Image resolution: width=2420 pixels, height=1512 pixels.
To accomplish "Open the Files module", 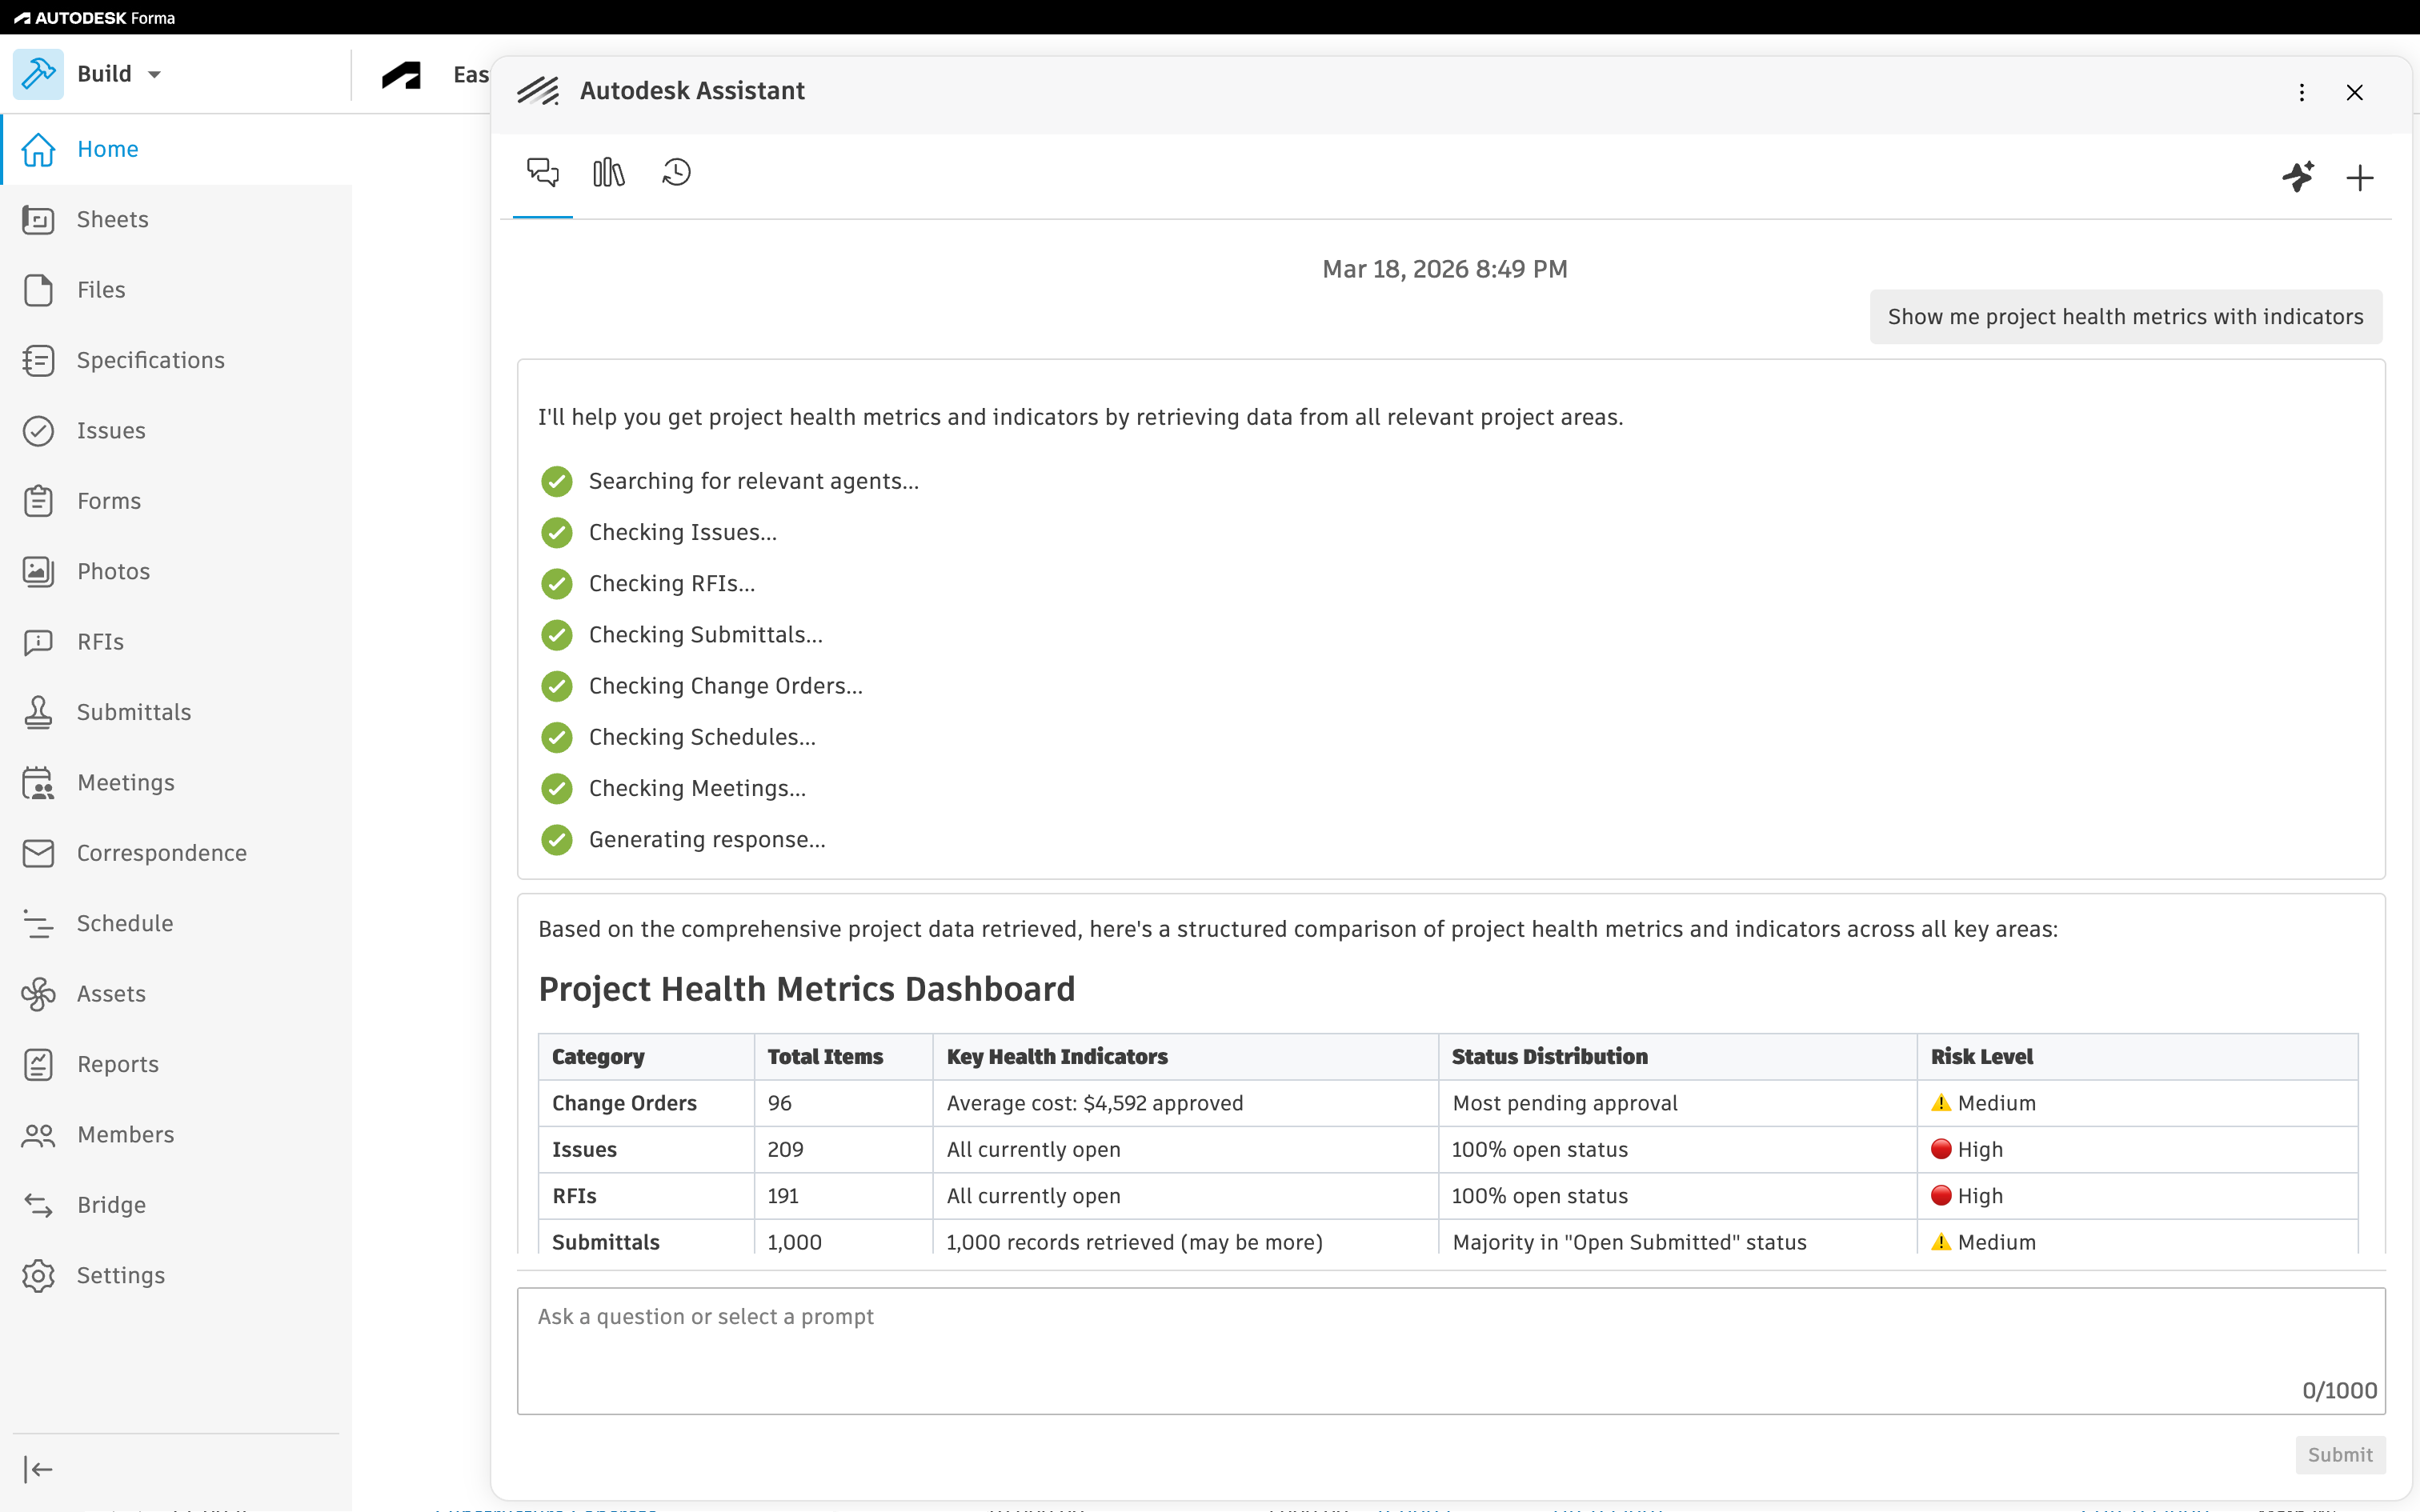I will point(176,290).
